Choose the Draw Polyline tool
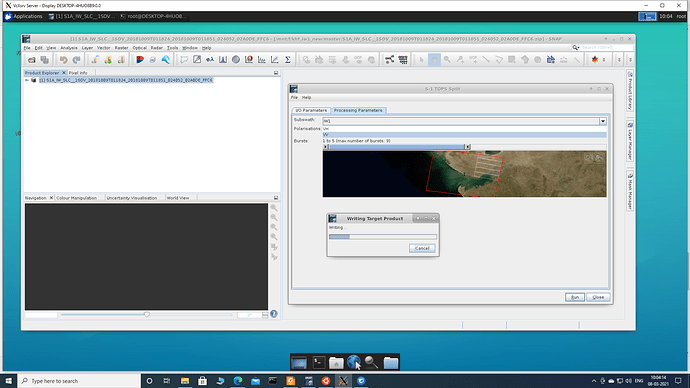 coord(499,60)
